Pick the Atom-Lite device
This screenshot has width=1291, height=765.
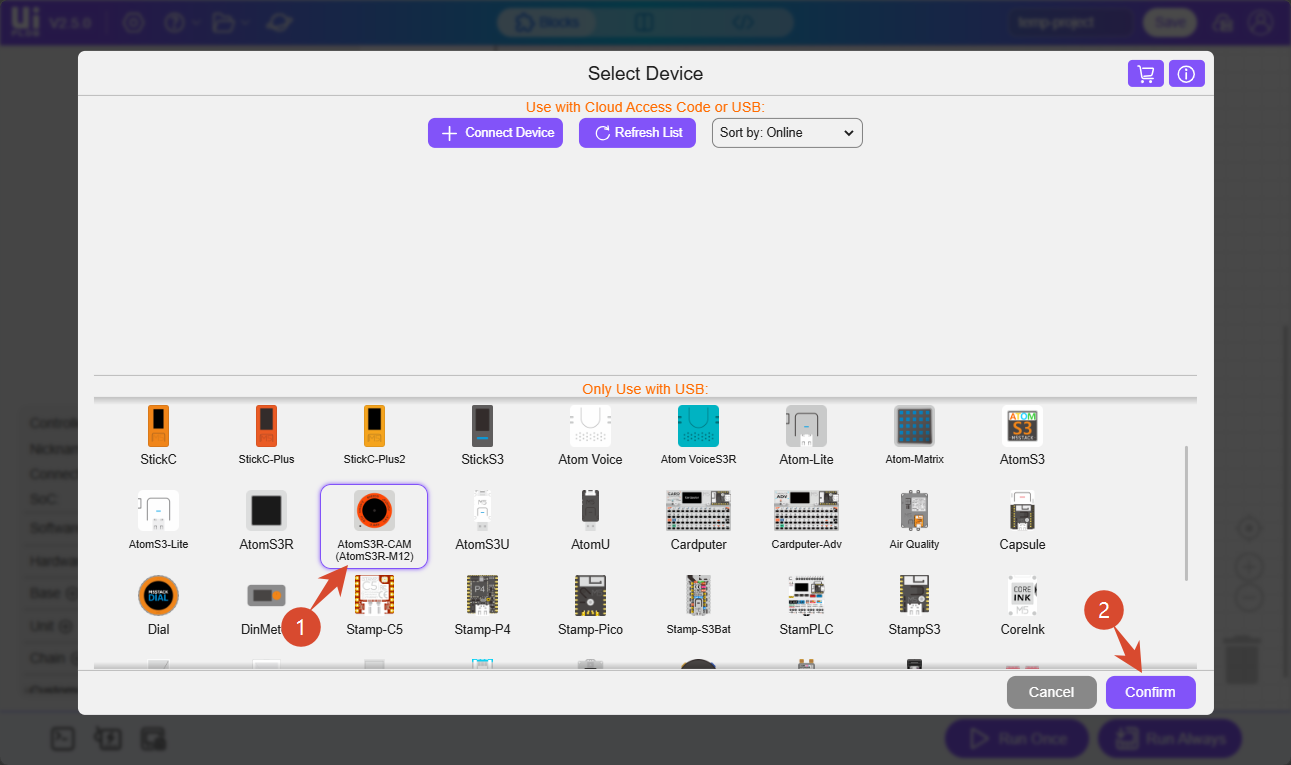pyautogui.click(x=806, y=426)
